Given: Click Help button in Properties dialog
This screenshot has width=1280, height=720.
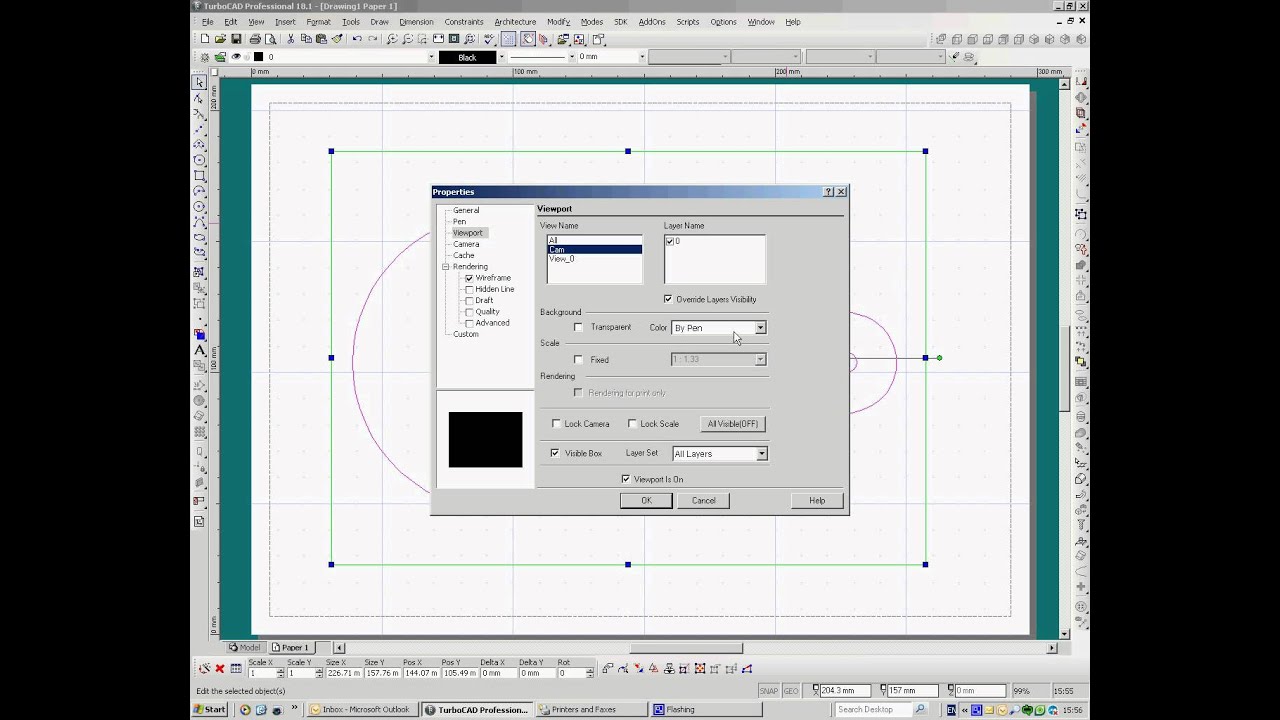Looking at the screenshot, I should click(817, 500).
